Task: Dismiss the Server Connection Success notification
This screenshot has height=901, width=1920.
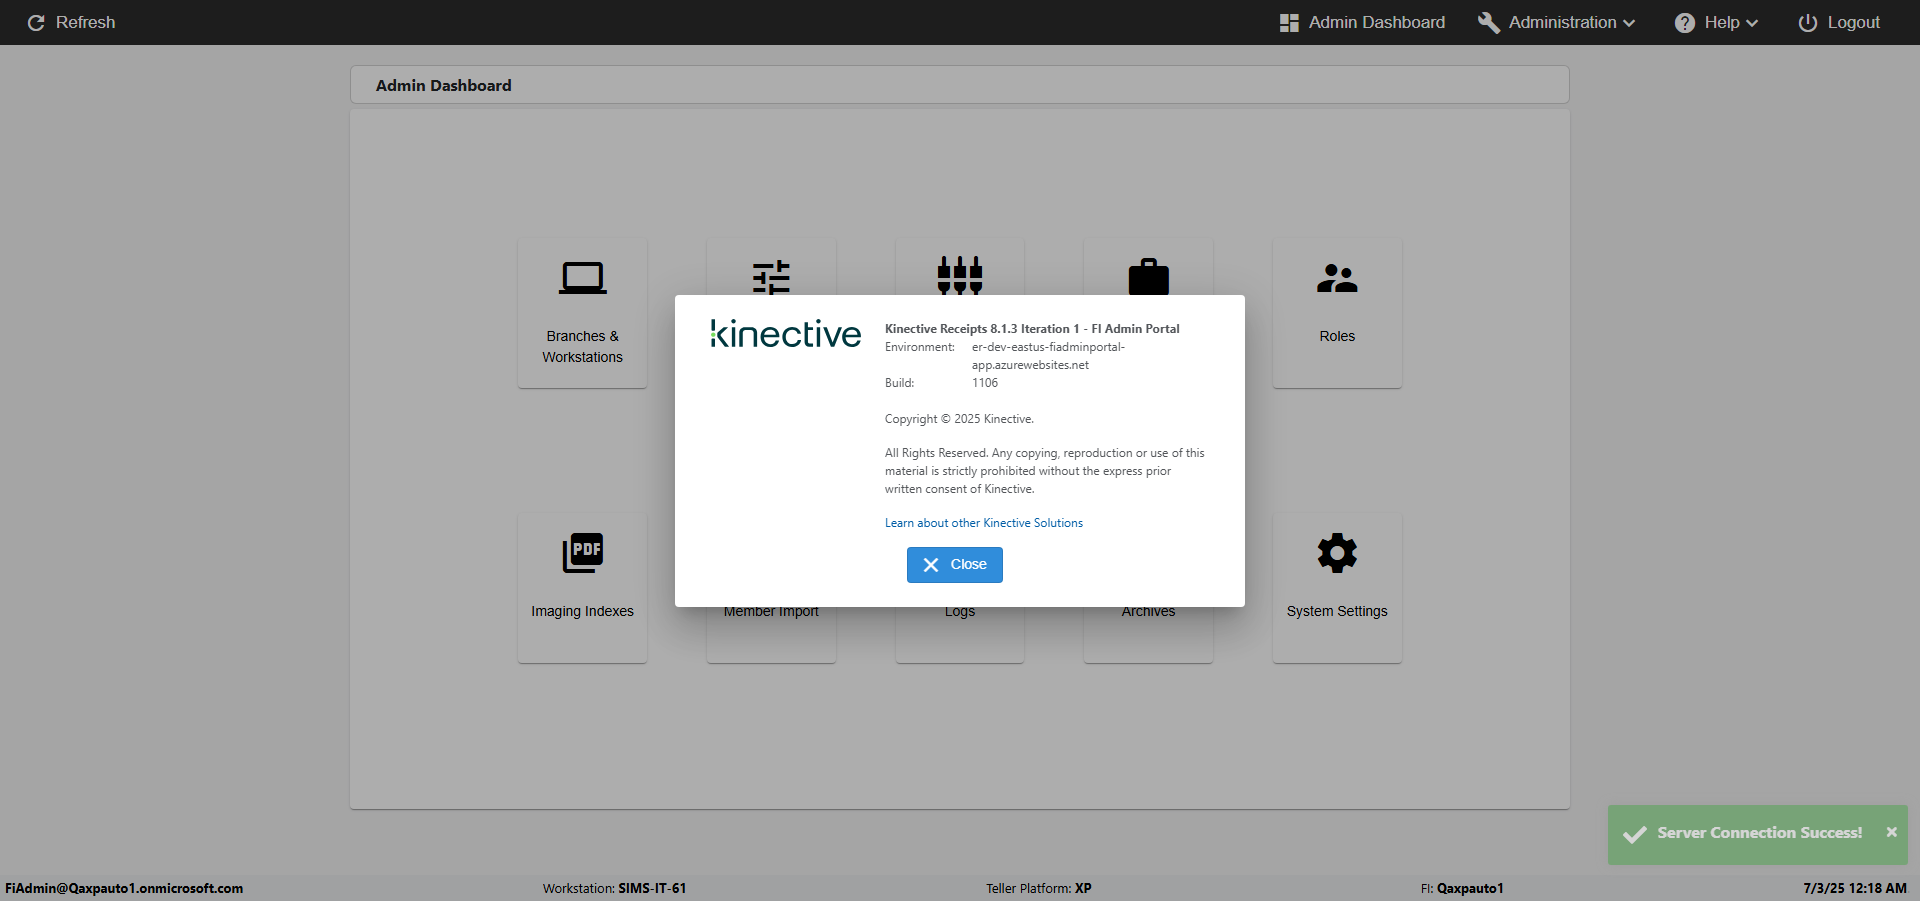Action: pos(1891,832)
